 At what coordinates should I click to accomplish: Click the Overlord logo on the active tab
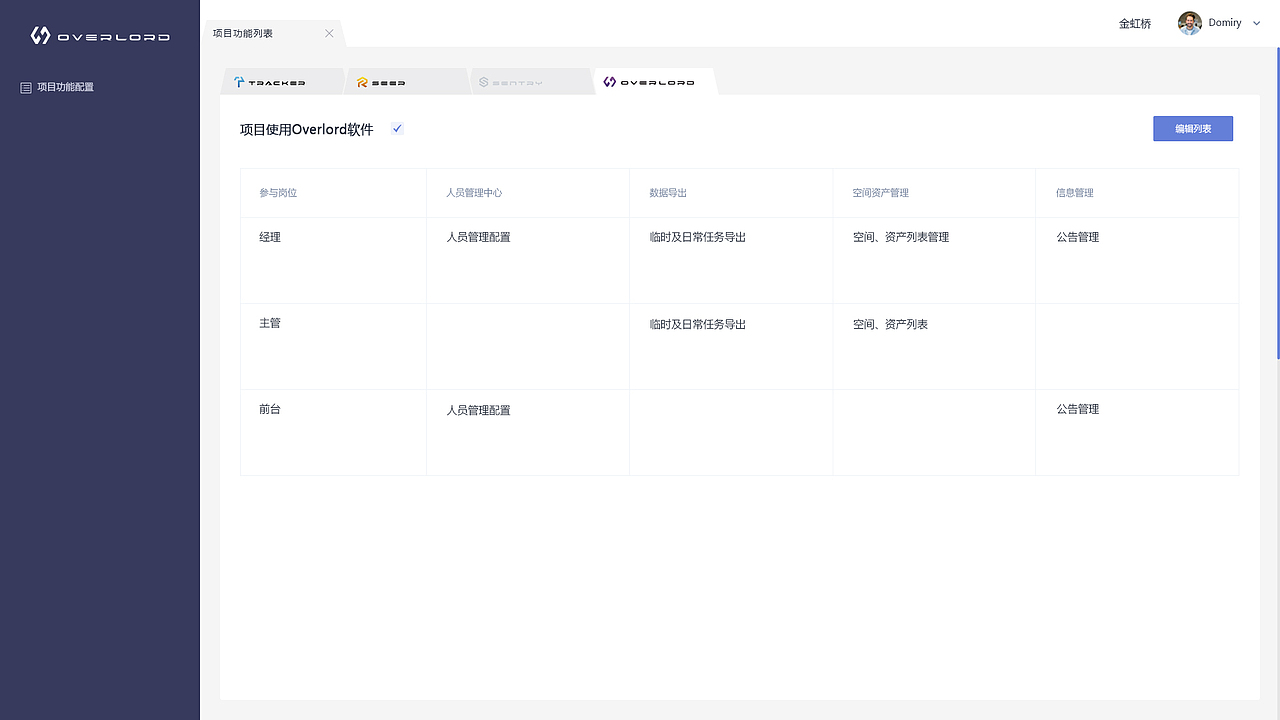tap(608, 81)
